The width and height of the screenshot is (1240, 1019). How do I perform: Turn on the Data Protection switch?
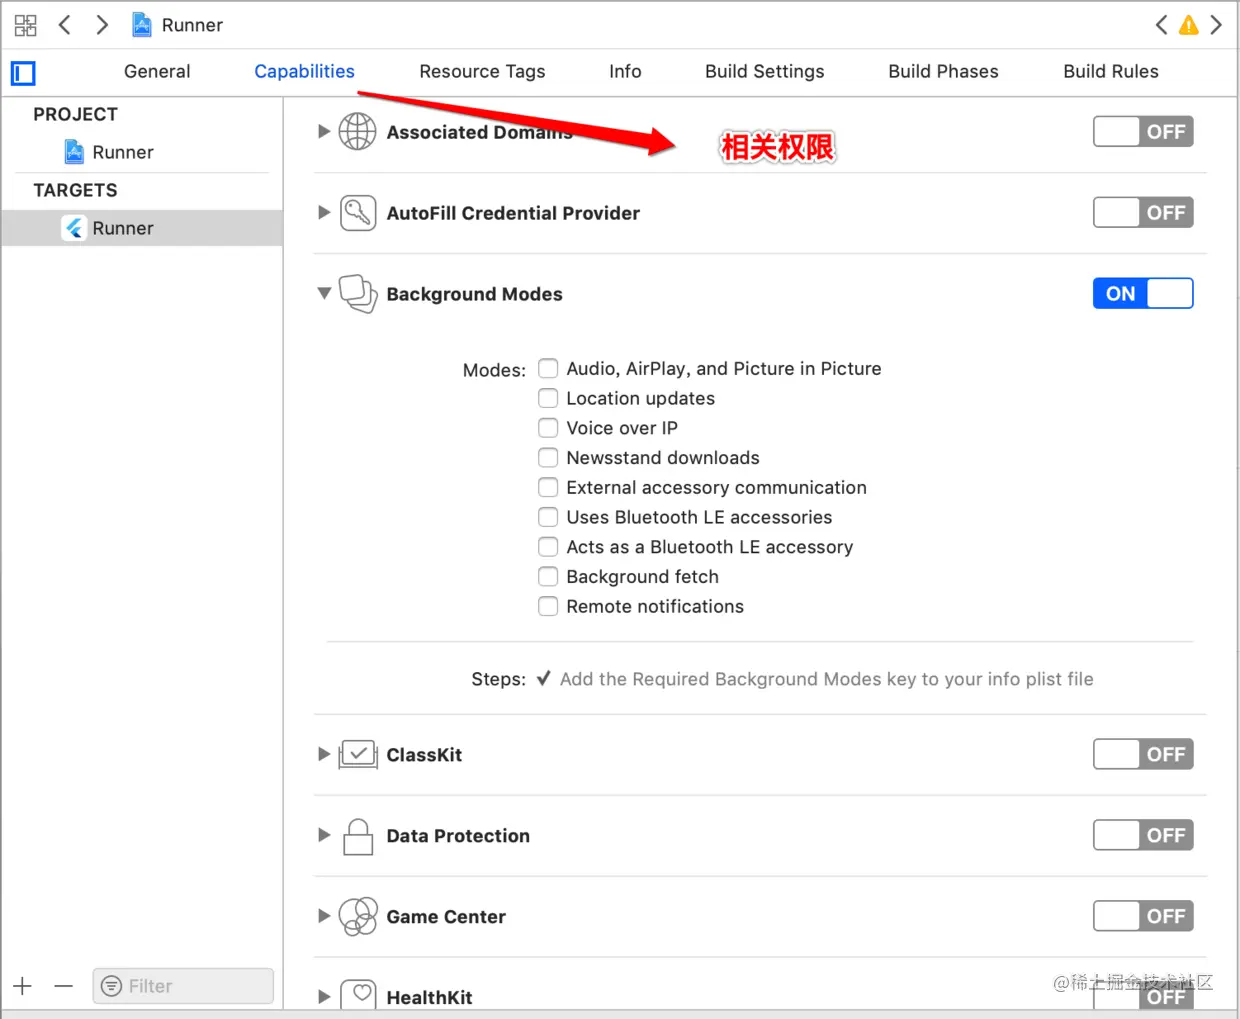(1142, 835)
